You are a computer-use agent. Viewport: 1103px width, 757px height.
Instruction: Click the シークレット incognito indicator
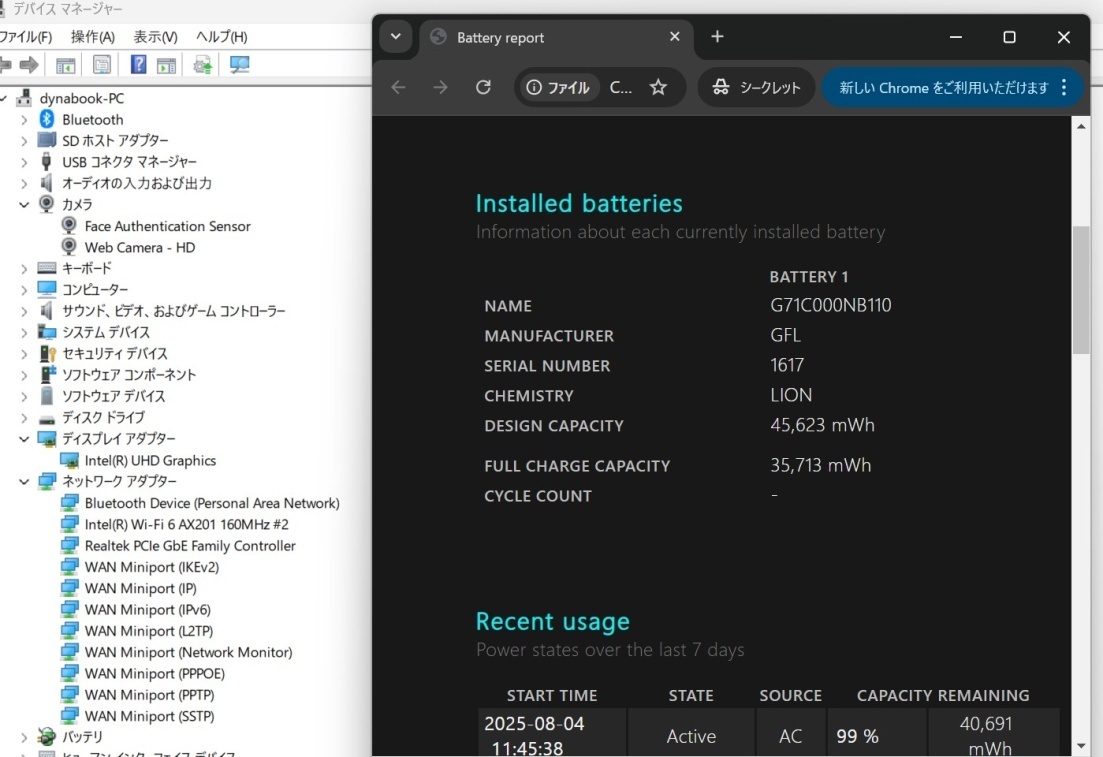click(x=757, y=88)
